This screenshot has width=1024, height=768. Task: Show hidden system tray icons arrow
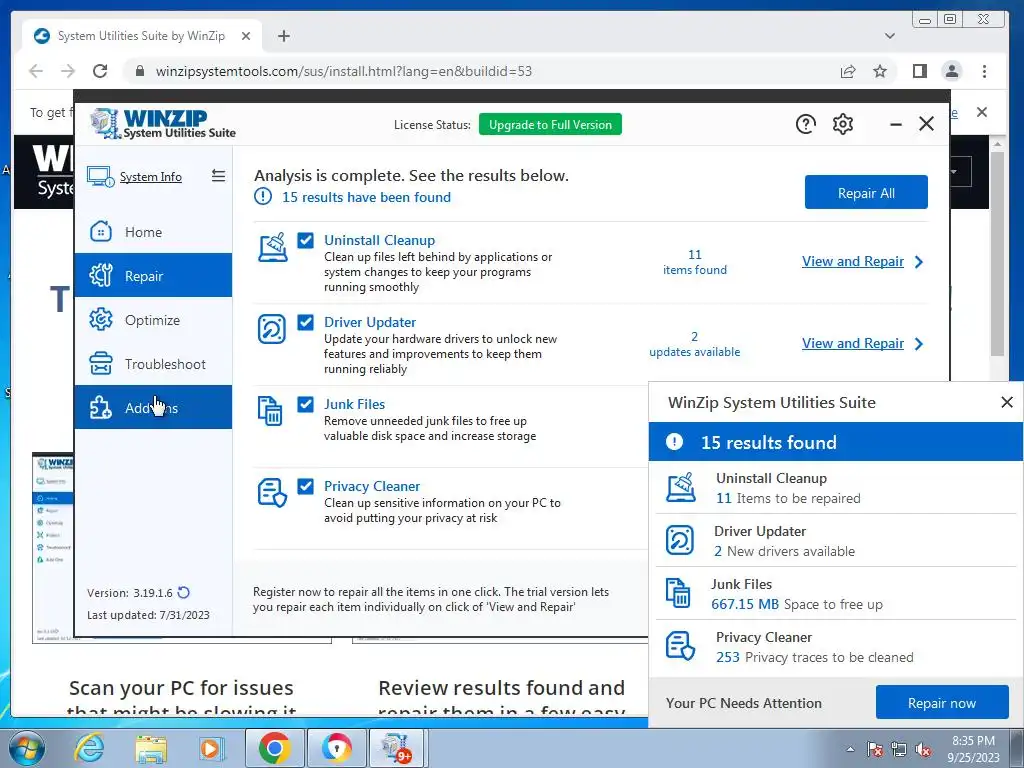pyautogui.click(x=850, y=749)
